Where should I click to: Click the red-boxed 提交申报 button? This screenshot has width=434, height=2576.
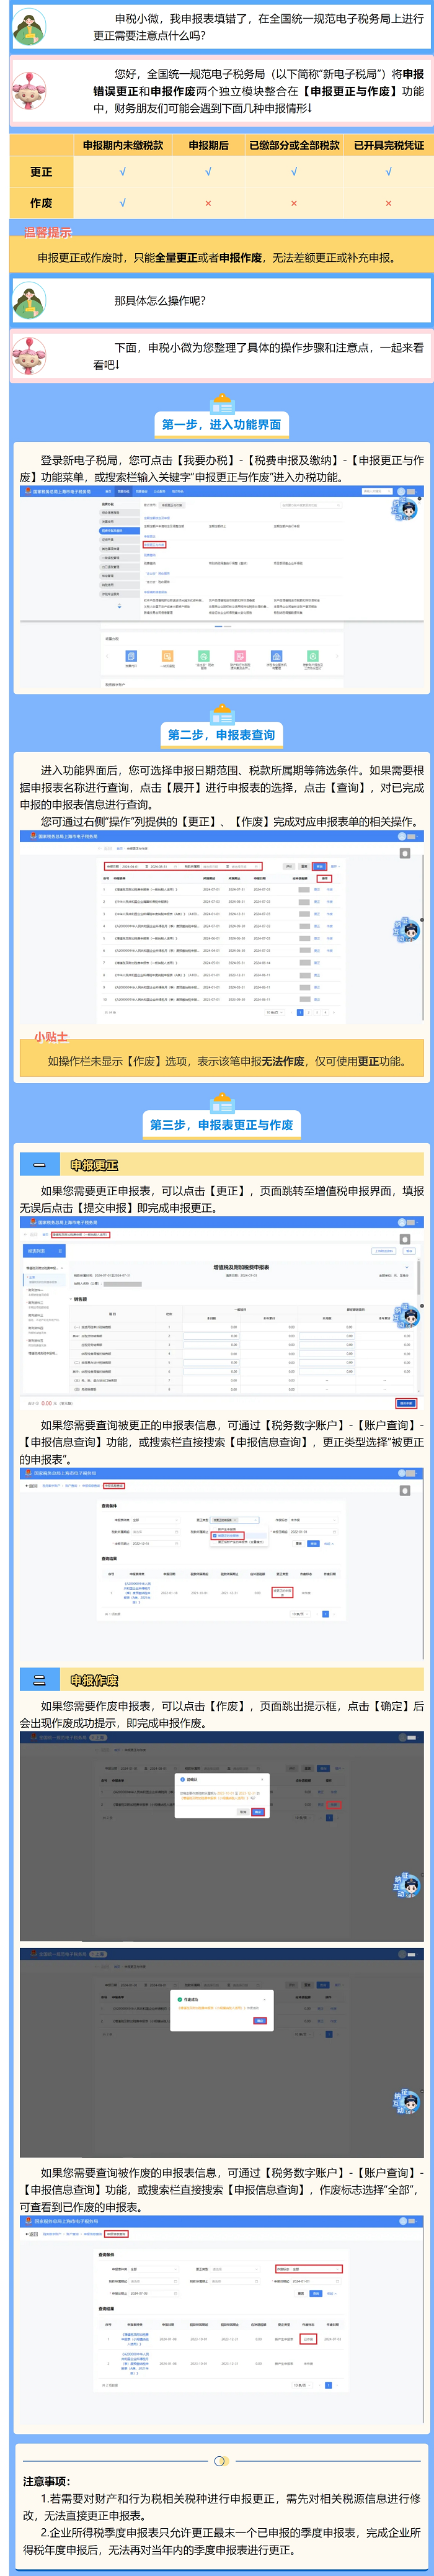(405, 1402)
